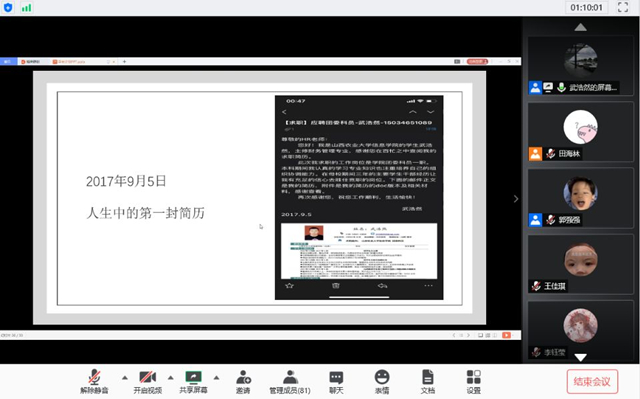This screenshot has height=399, width=640.
Task: Click phone back arrow in resume screenshot
Action: pyautogui.click(x=284, y=112)
